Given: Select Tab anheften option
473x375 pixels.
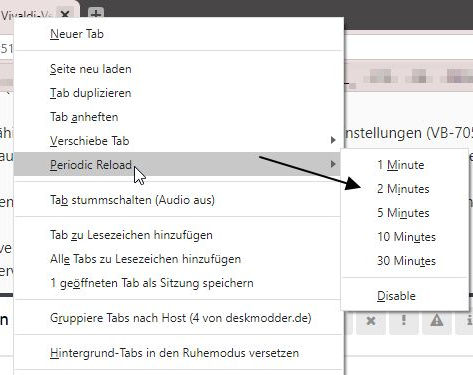Looking at the screenshot, I should [x=179, y=117].
